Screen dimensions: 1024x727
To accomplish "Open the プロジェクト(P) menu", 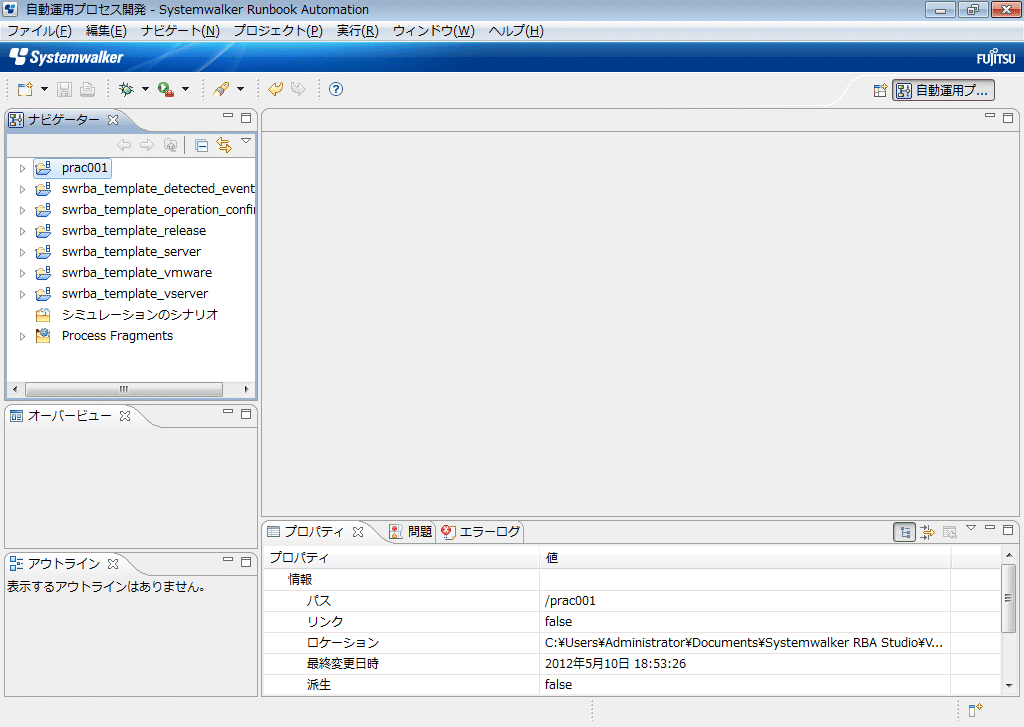I will click(x=278, y=31).
